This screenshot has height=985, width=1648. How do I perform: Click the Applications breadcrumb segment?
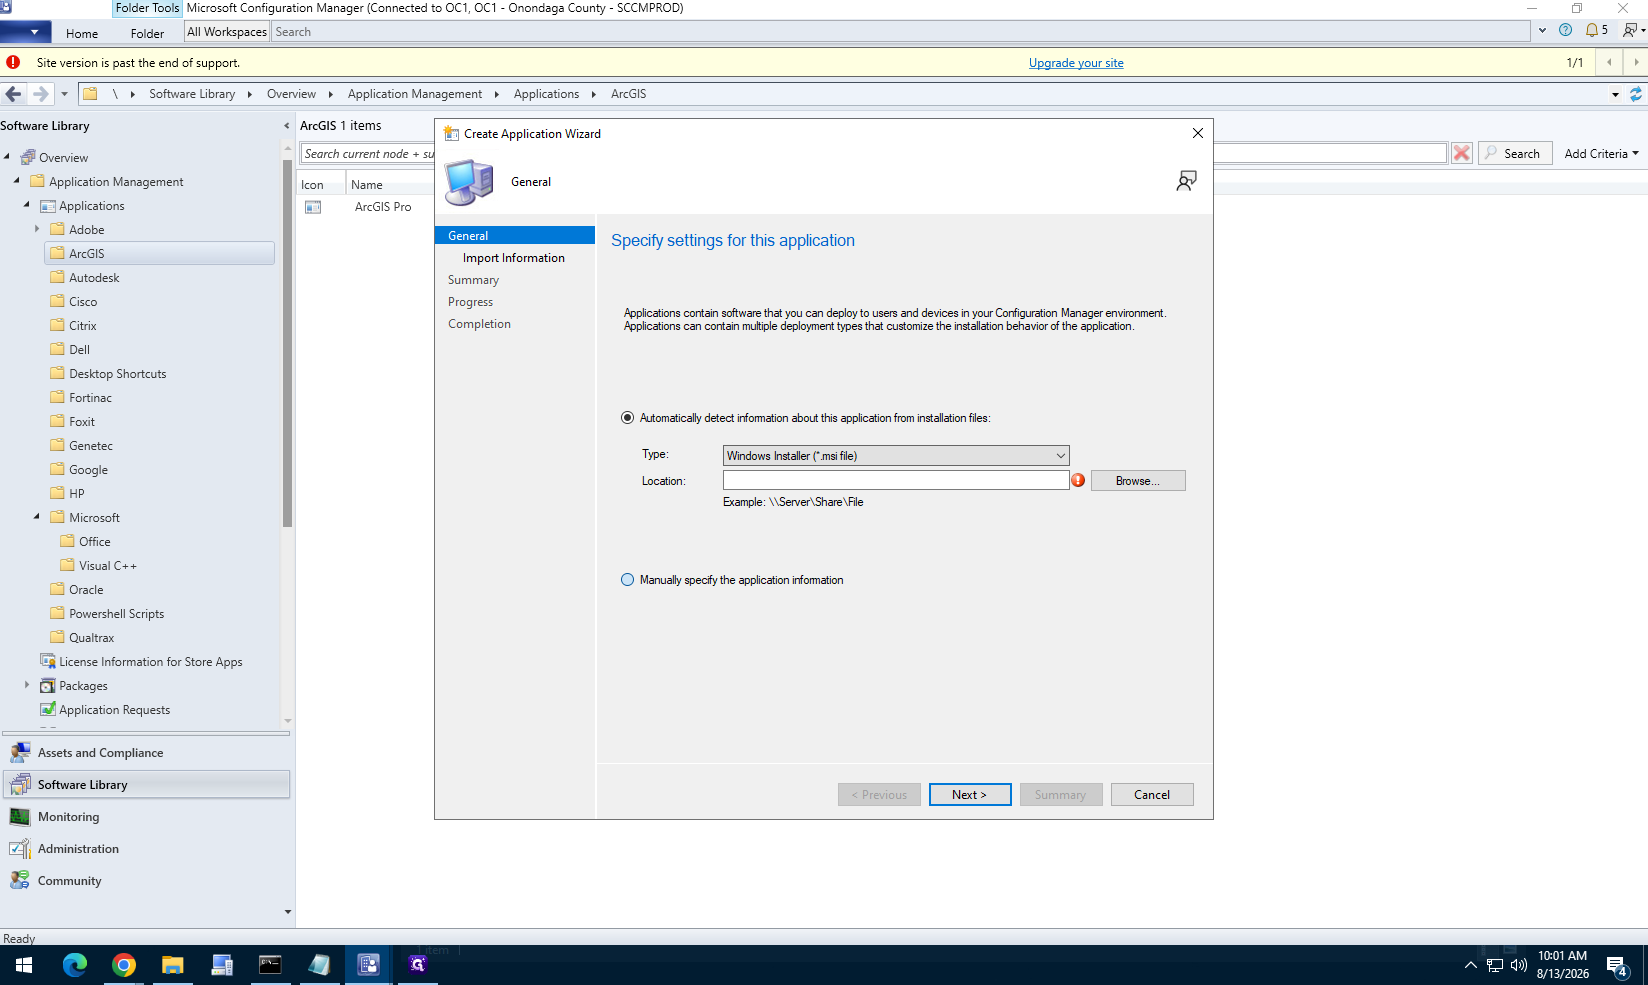tap(546, 94)
